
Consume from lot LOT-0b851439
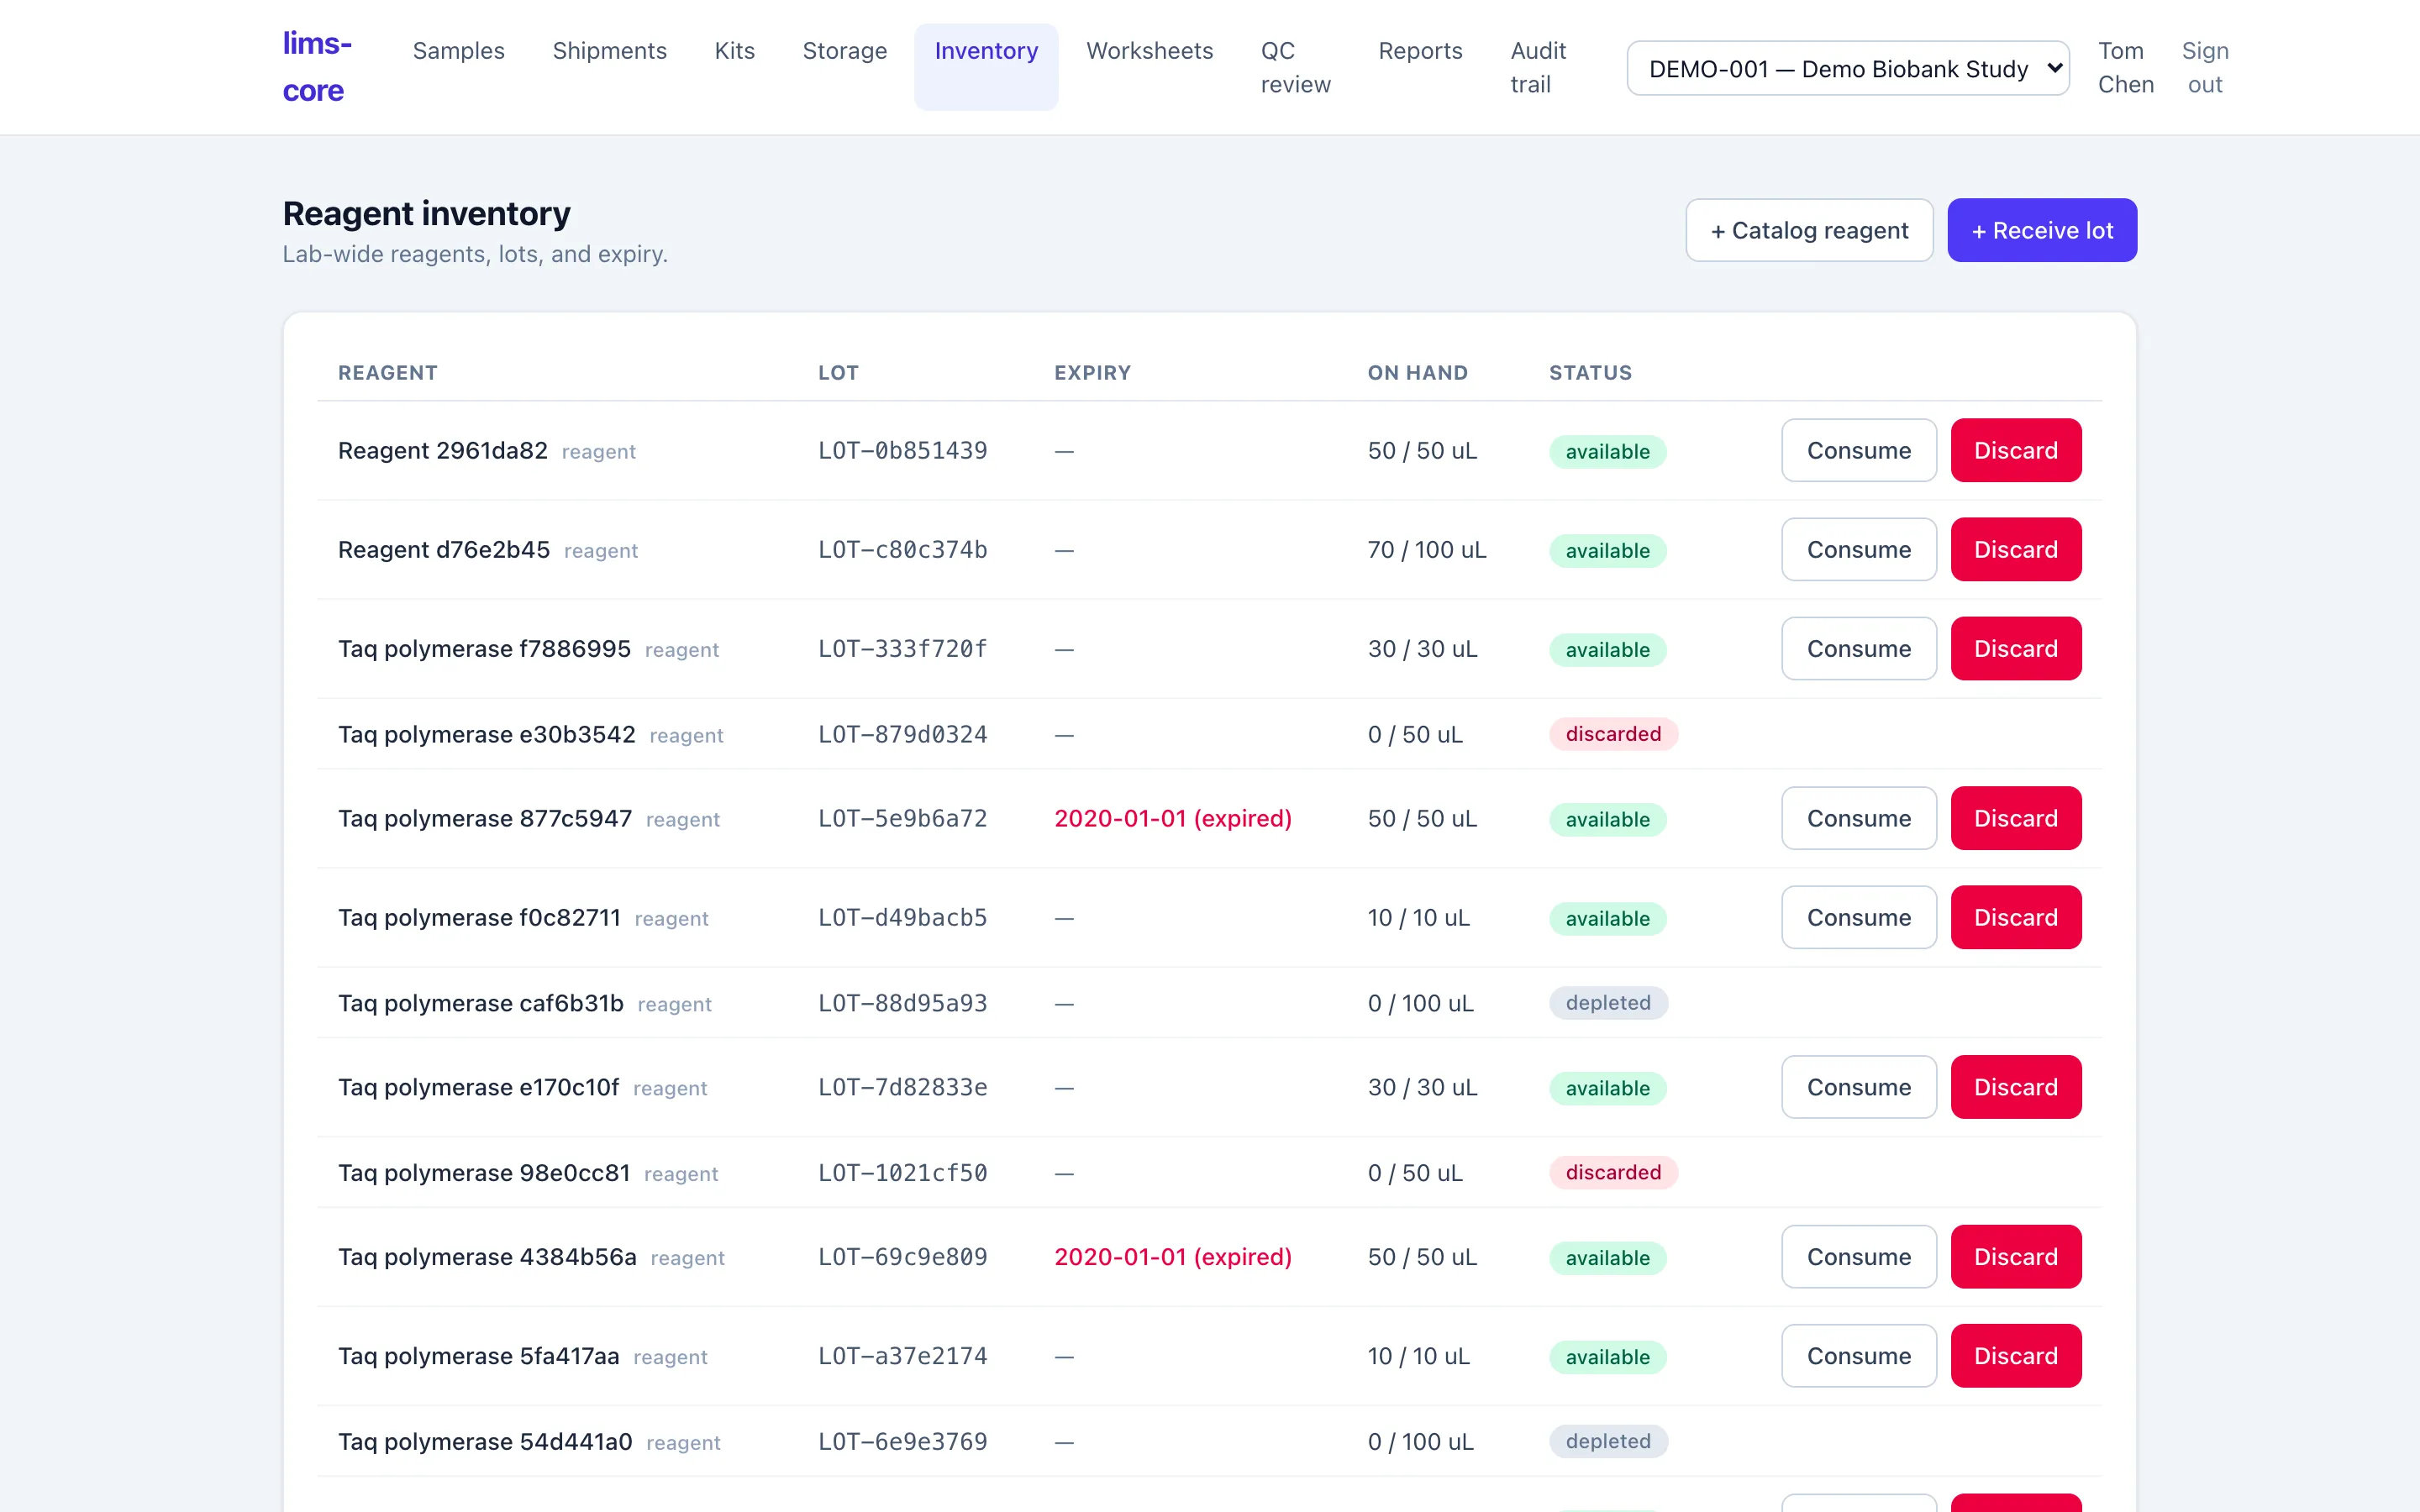tap(1858, 450)
